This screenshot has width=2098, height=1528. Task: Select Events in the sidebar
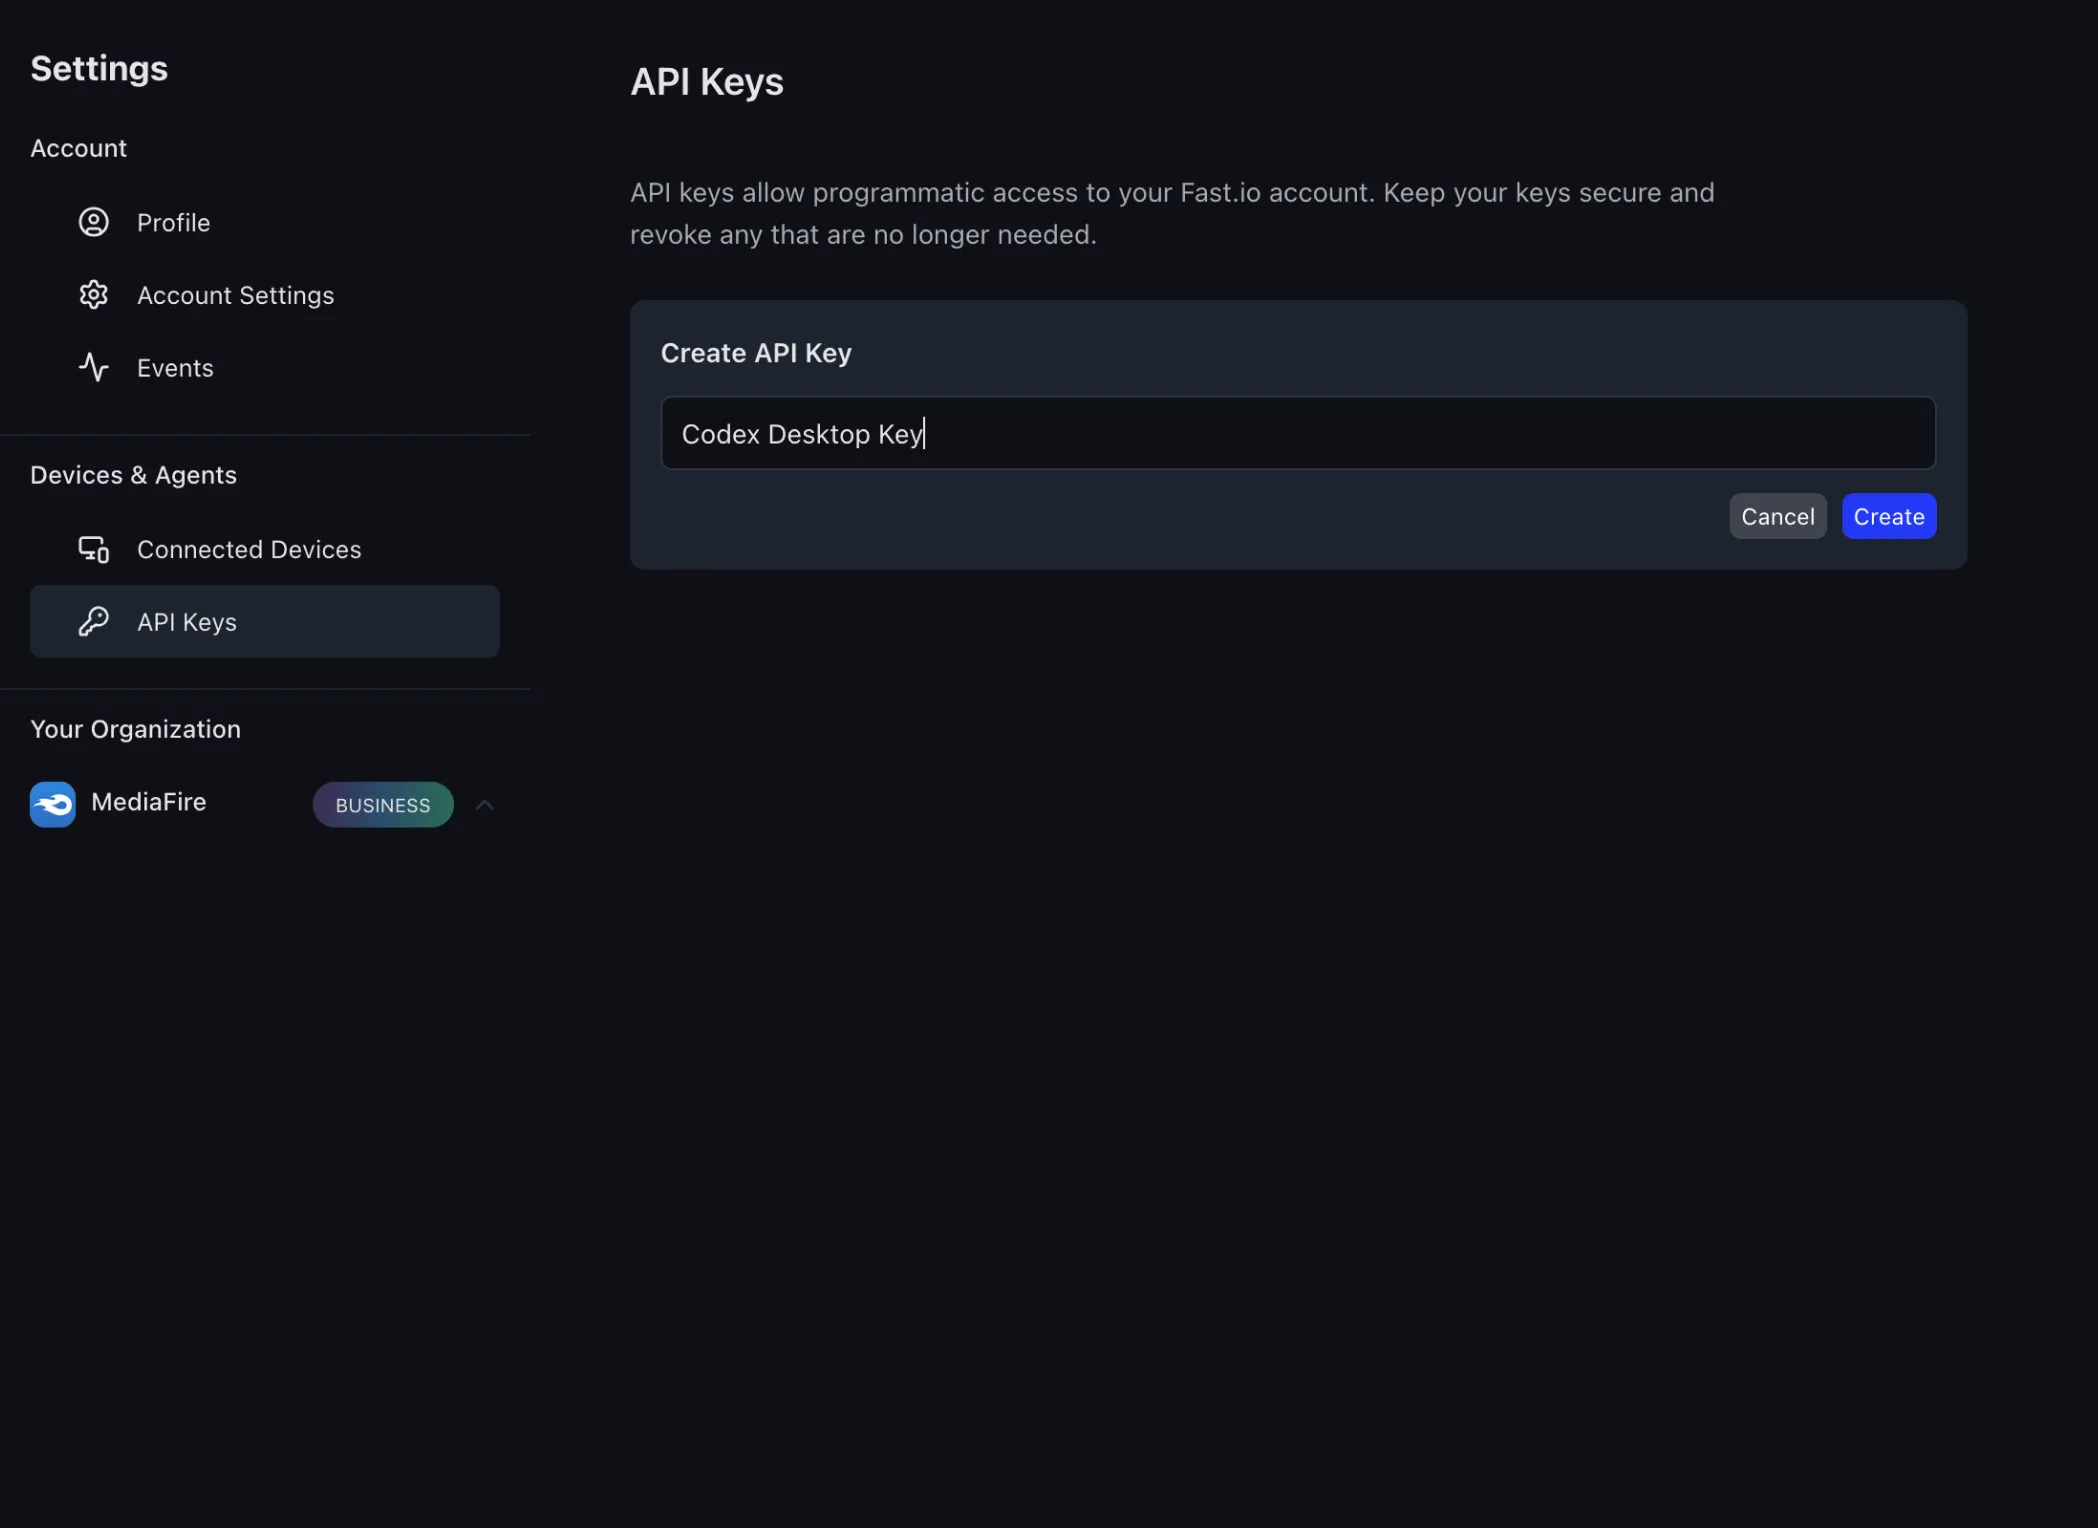click(x=175, y=366)
